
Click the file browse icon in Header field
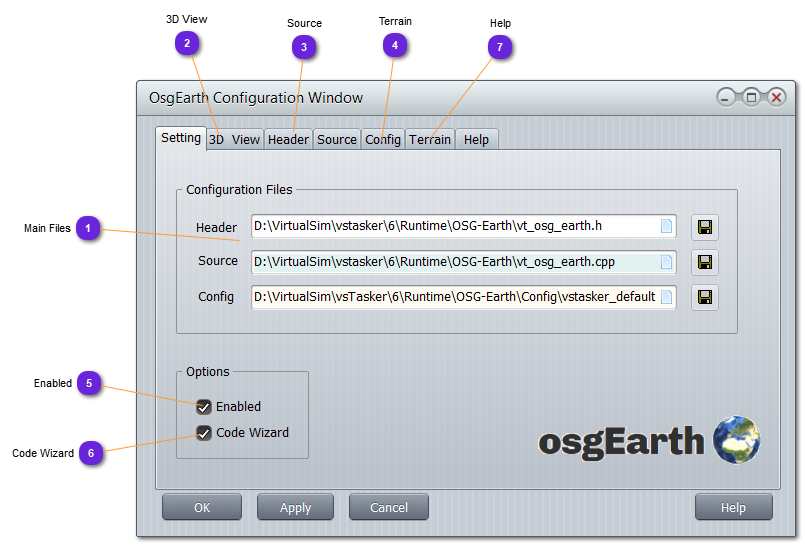coord(666,227)
